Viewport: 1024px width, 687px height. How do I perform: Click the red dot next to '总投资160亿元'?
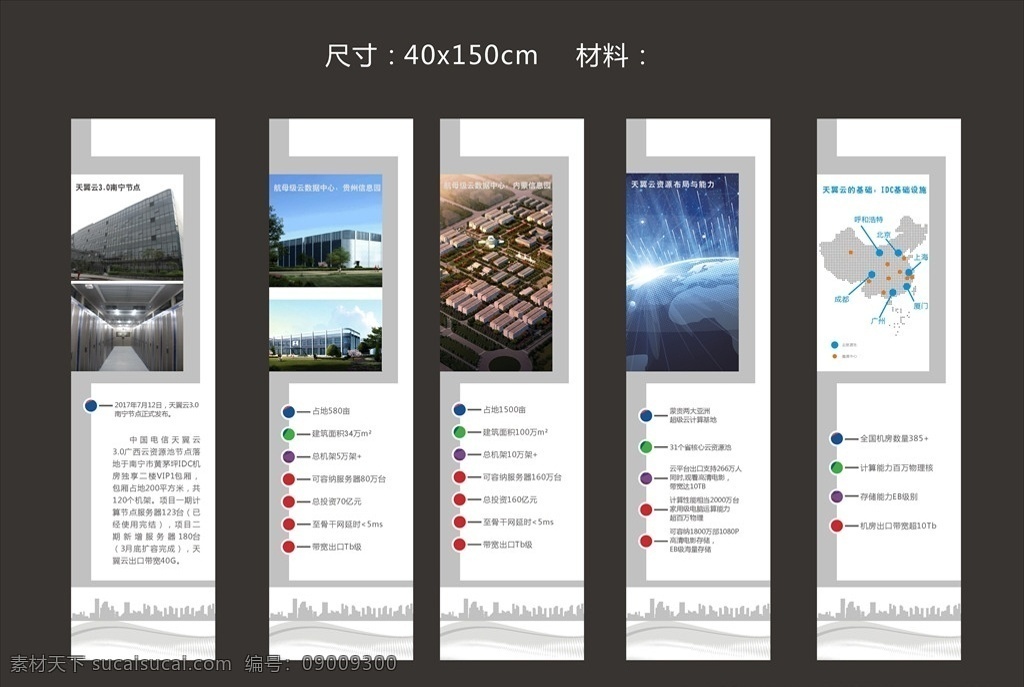point(459,500)
